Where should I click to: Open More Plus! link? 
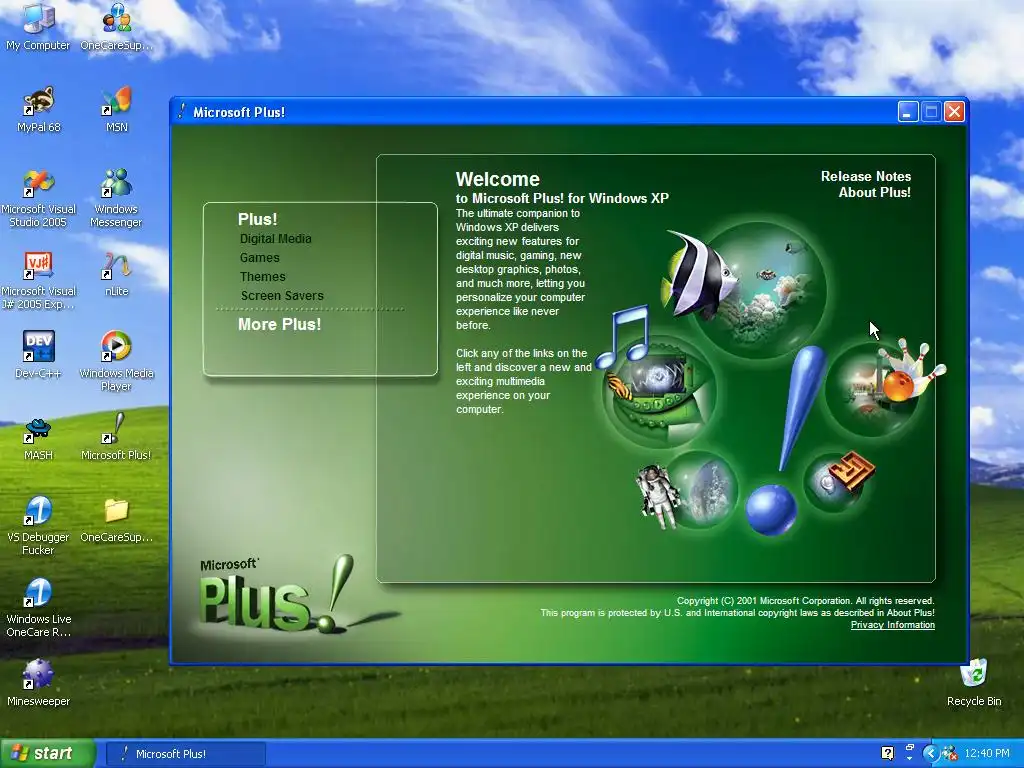coord(280,325)
